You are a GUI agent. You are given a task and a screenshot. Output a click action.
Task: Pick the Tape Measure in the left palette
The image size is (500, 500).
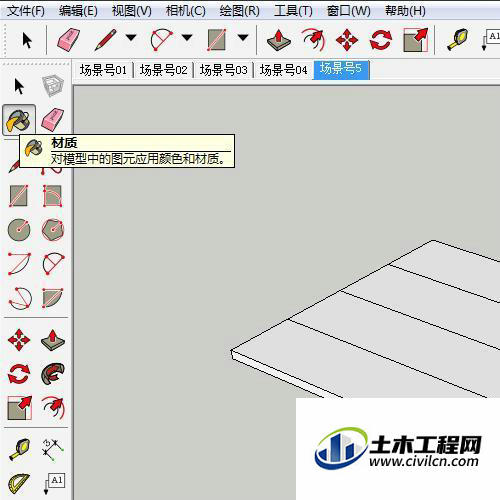point(20,450)
